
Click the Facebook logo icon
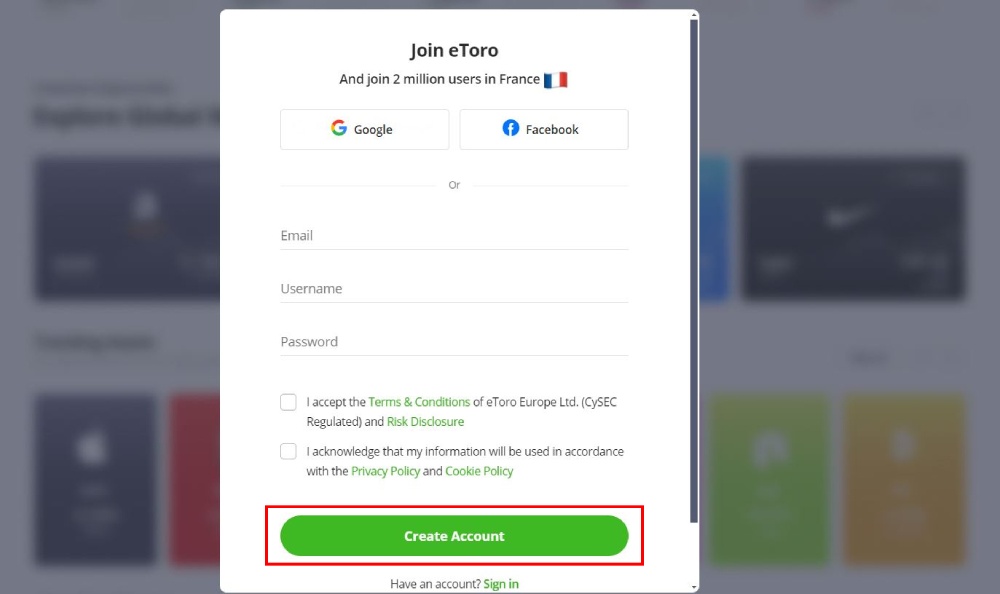coord(511,128)
